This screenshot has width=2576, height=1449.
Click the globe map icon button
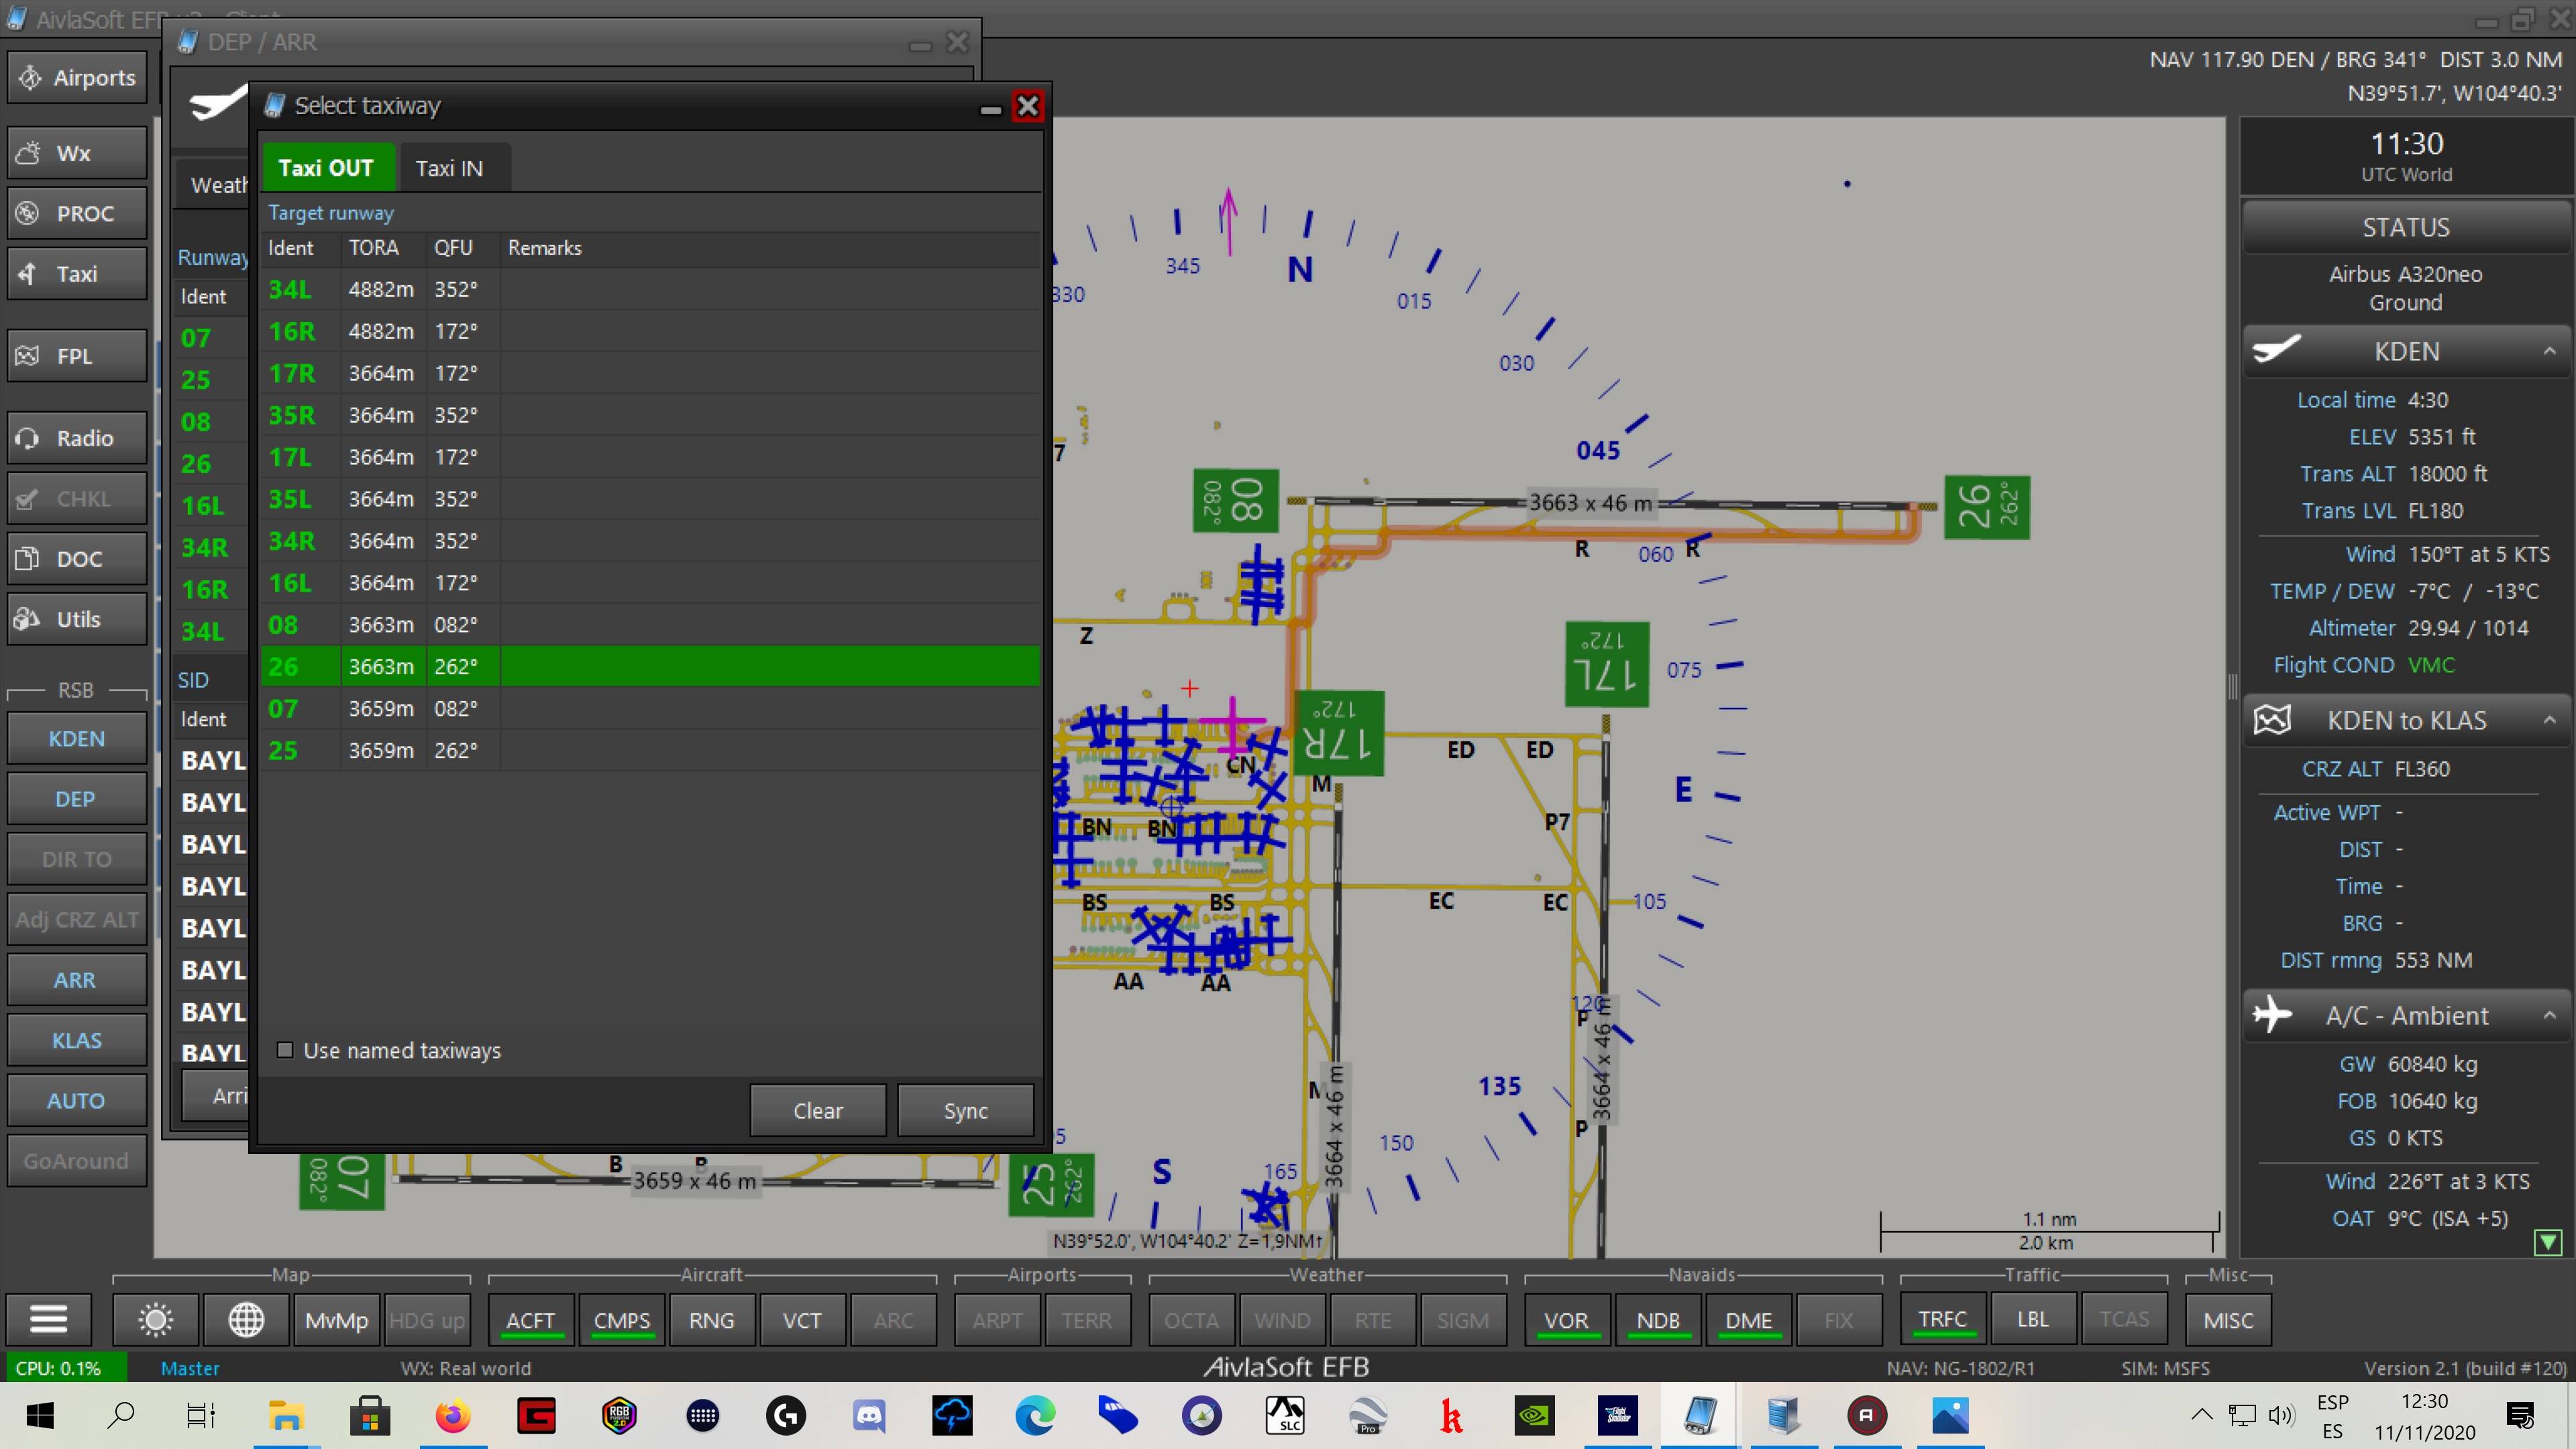(x=245, y=1320)
